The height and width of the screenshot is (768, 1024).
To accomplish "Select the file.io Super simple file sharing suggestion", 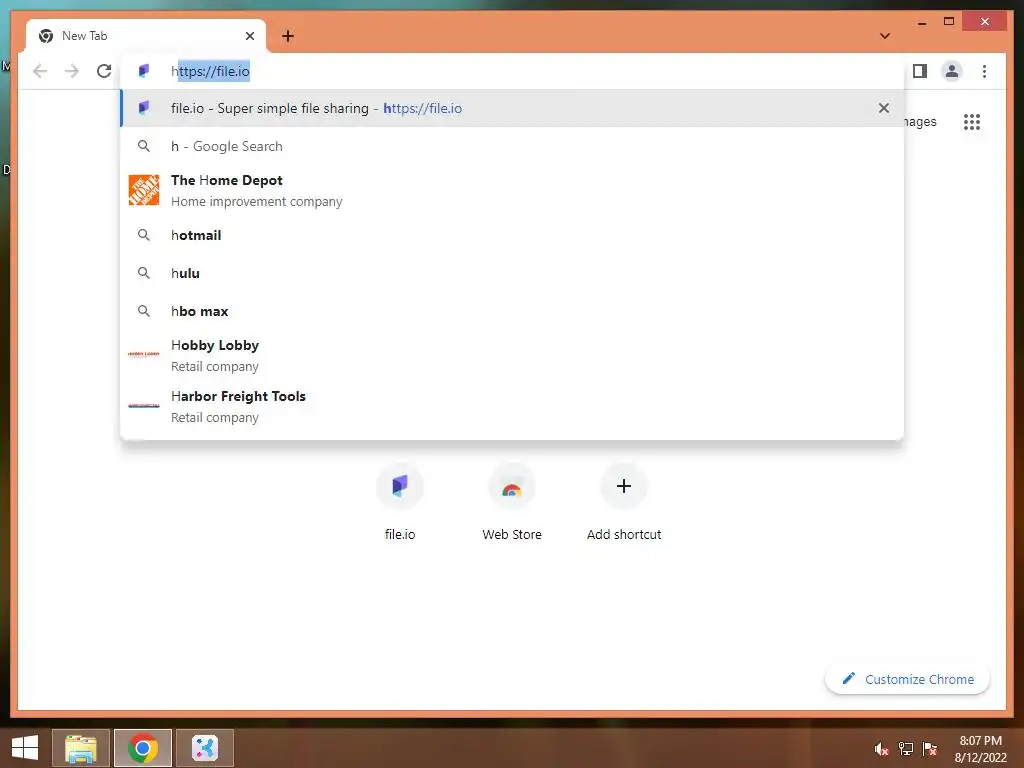I will 512,108.
